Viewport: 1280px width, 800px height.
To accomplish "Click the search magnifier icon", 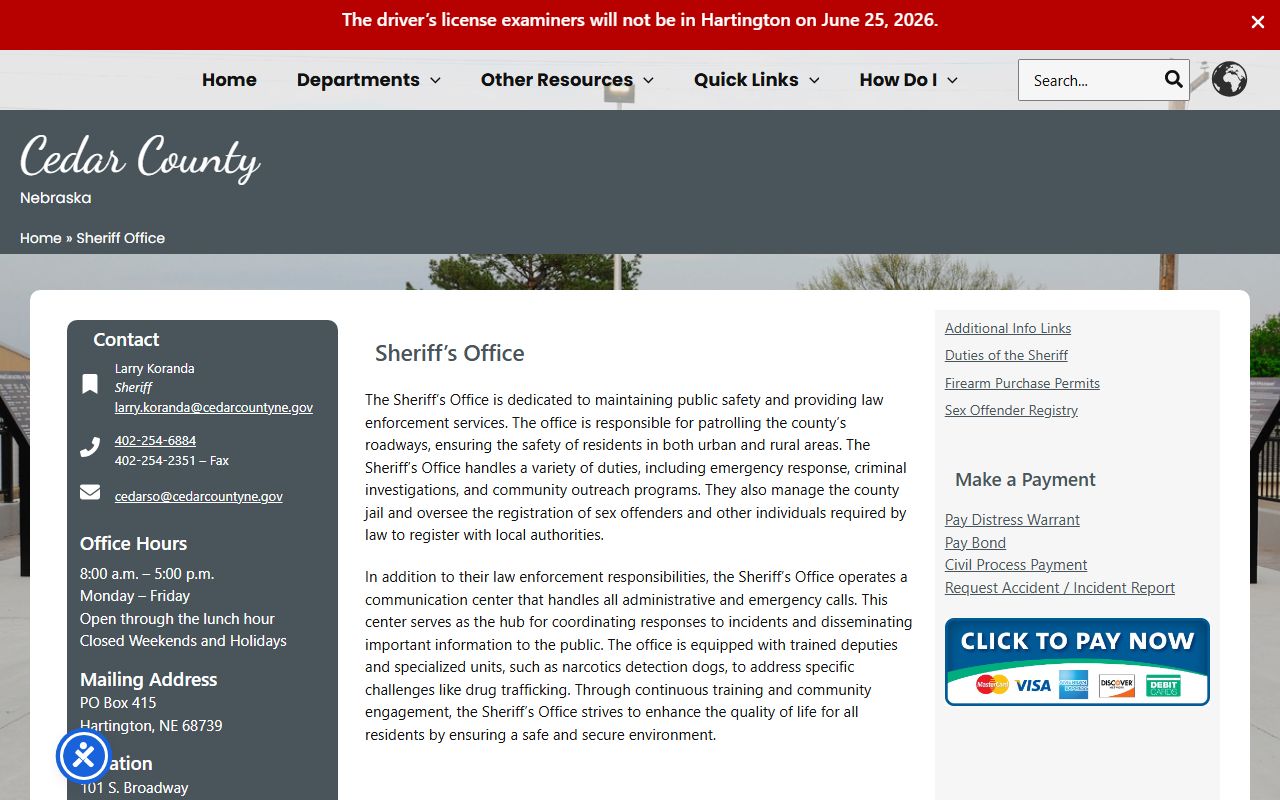I will [x=1173, y=79].
